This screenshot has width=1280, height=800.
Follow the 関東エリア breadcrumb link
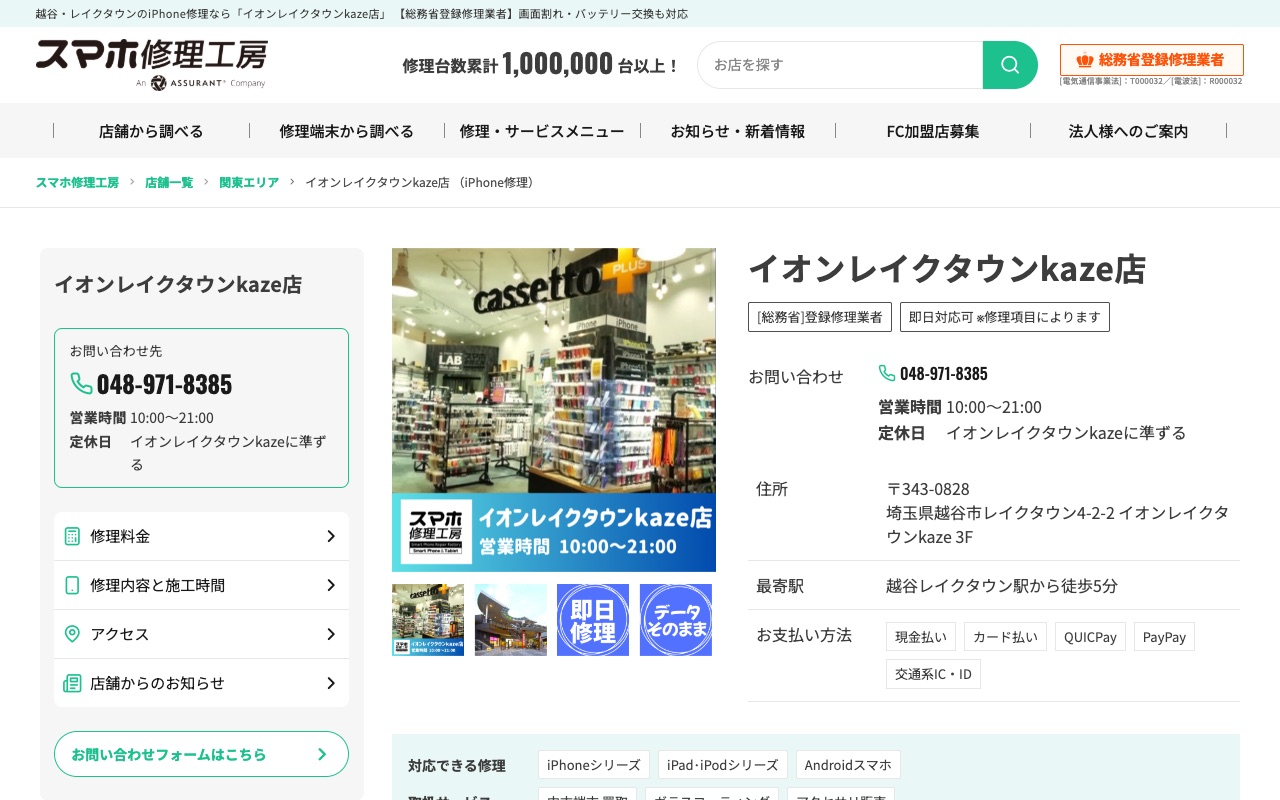pyautogui.click(x=249, y=182)
